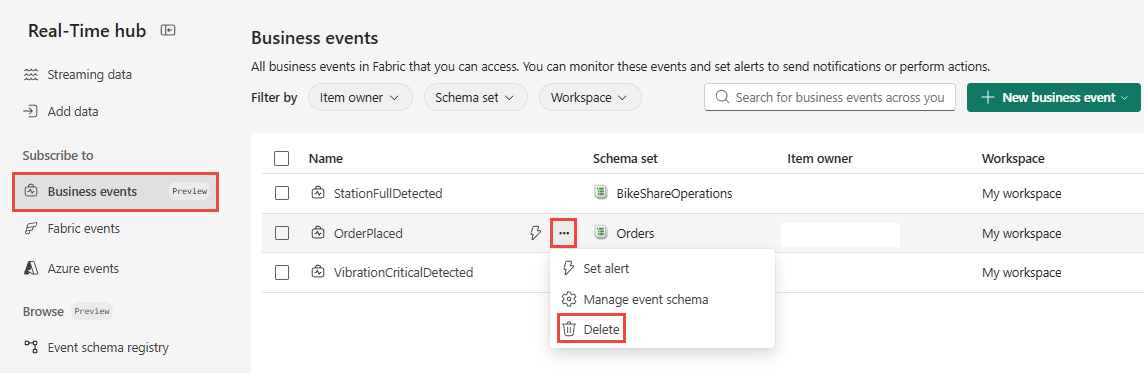Click the business events search field
Viewport: 1144px width, 373px height.
point(830,97)
